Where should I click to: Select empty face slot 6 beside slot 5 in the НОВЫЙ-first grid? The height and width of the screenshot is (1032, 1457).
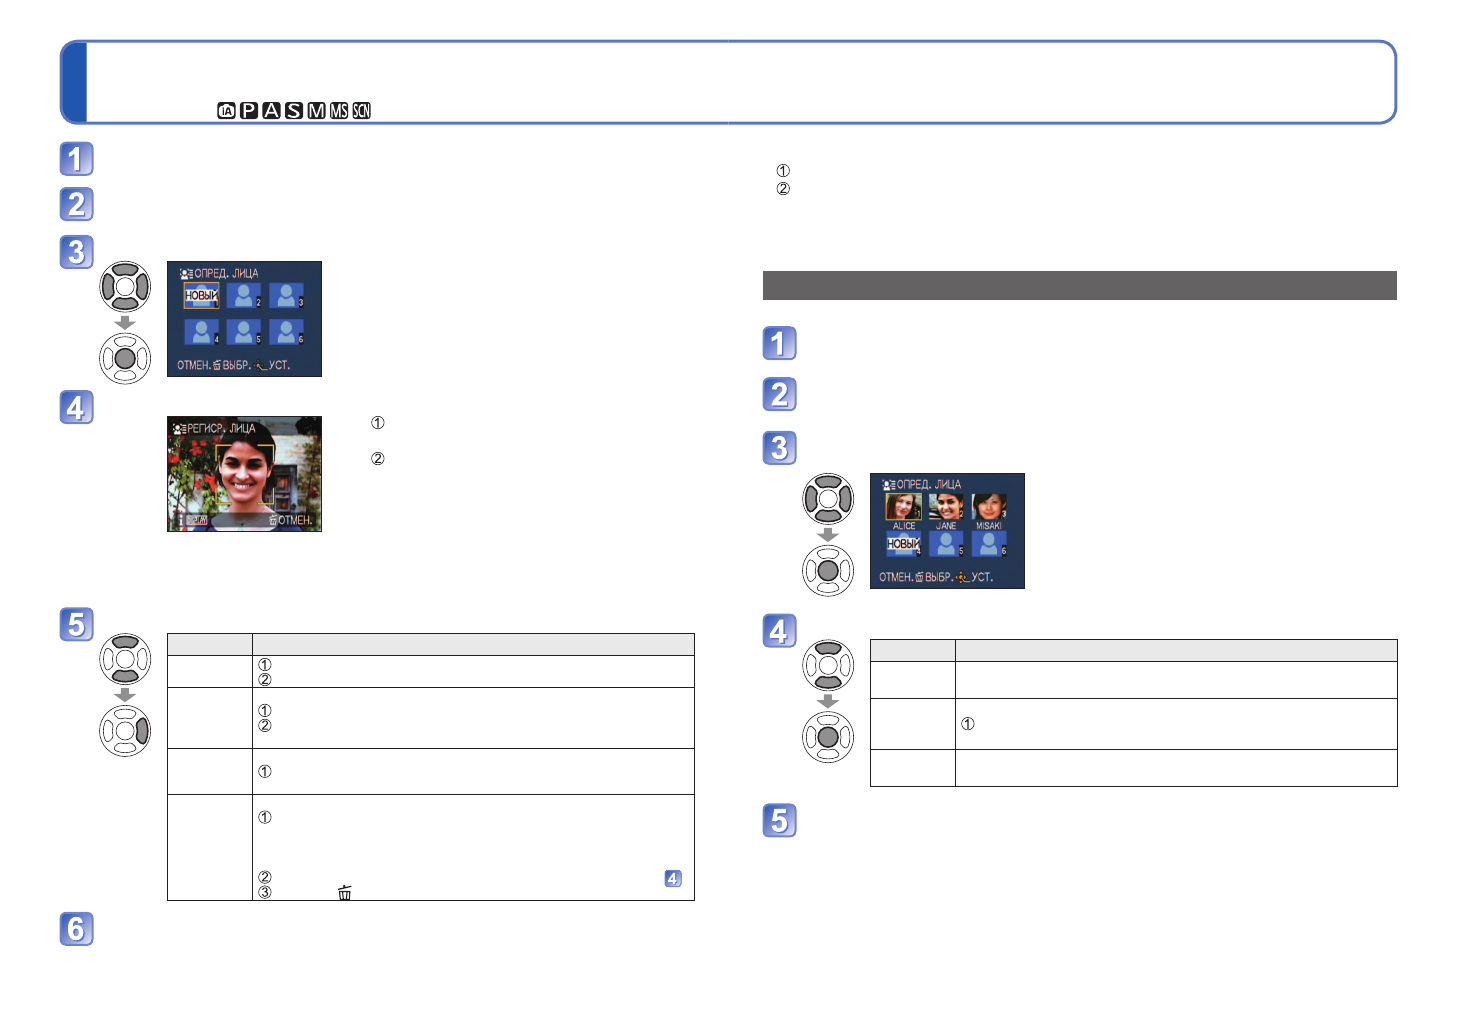coord(286,332)
